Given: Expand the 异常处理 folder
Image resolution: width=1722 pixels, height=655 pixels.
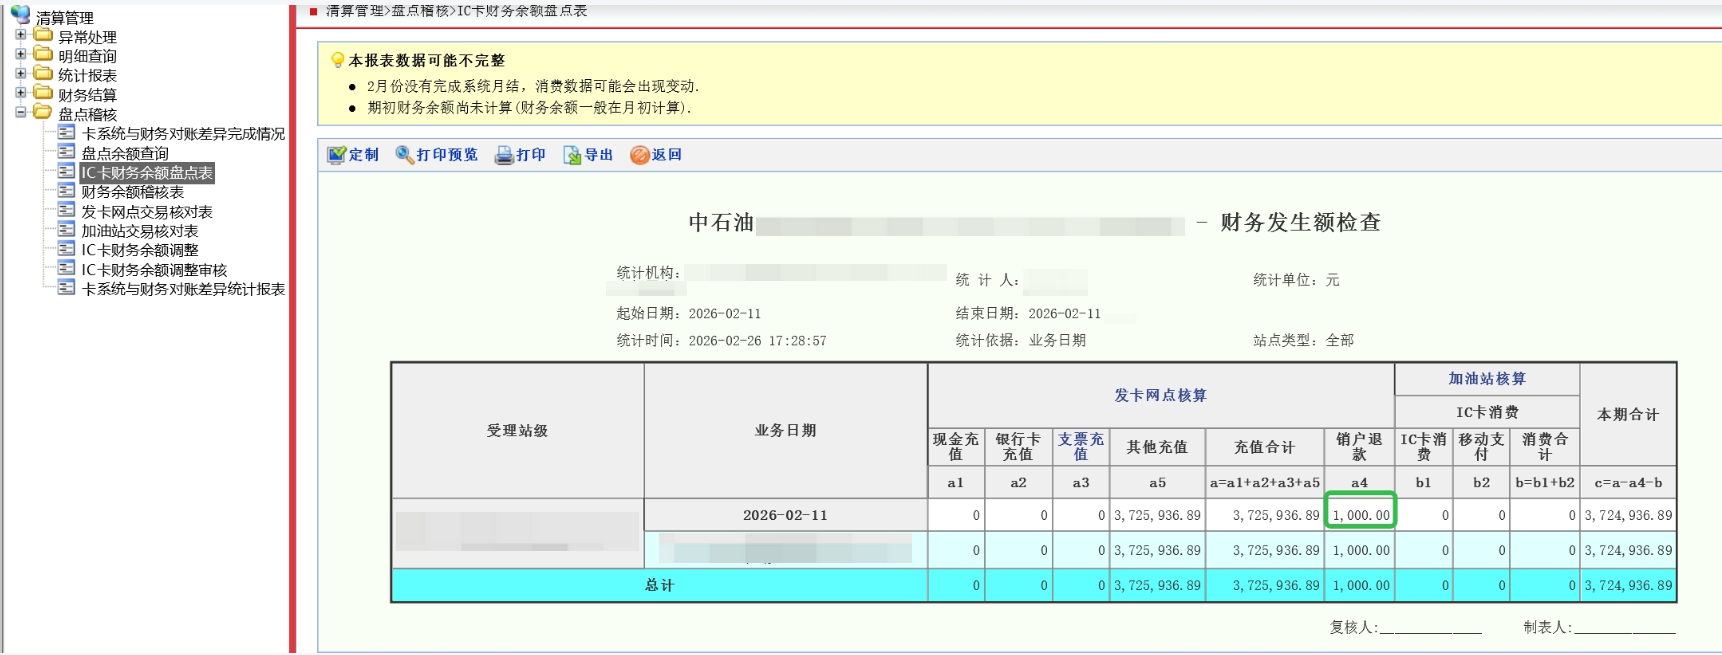Looking at the screenshot, I should (x=21, y=35).
